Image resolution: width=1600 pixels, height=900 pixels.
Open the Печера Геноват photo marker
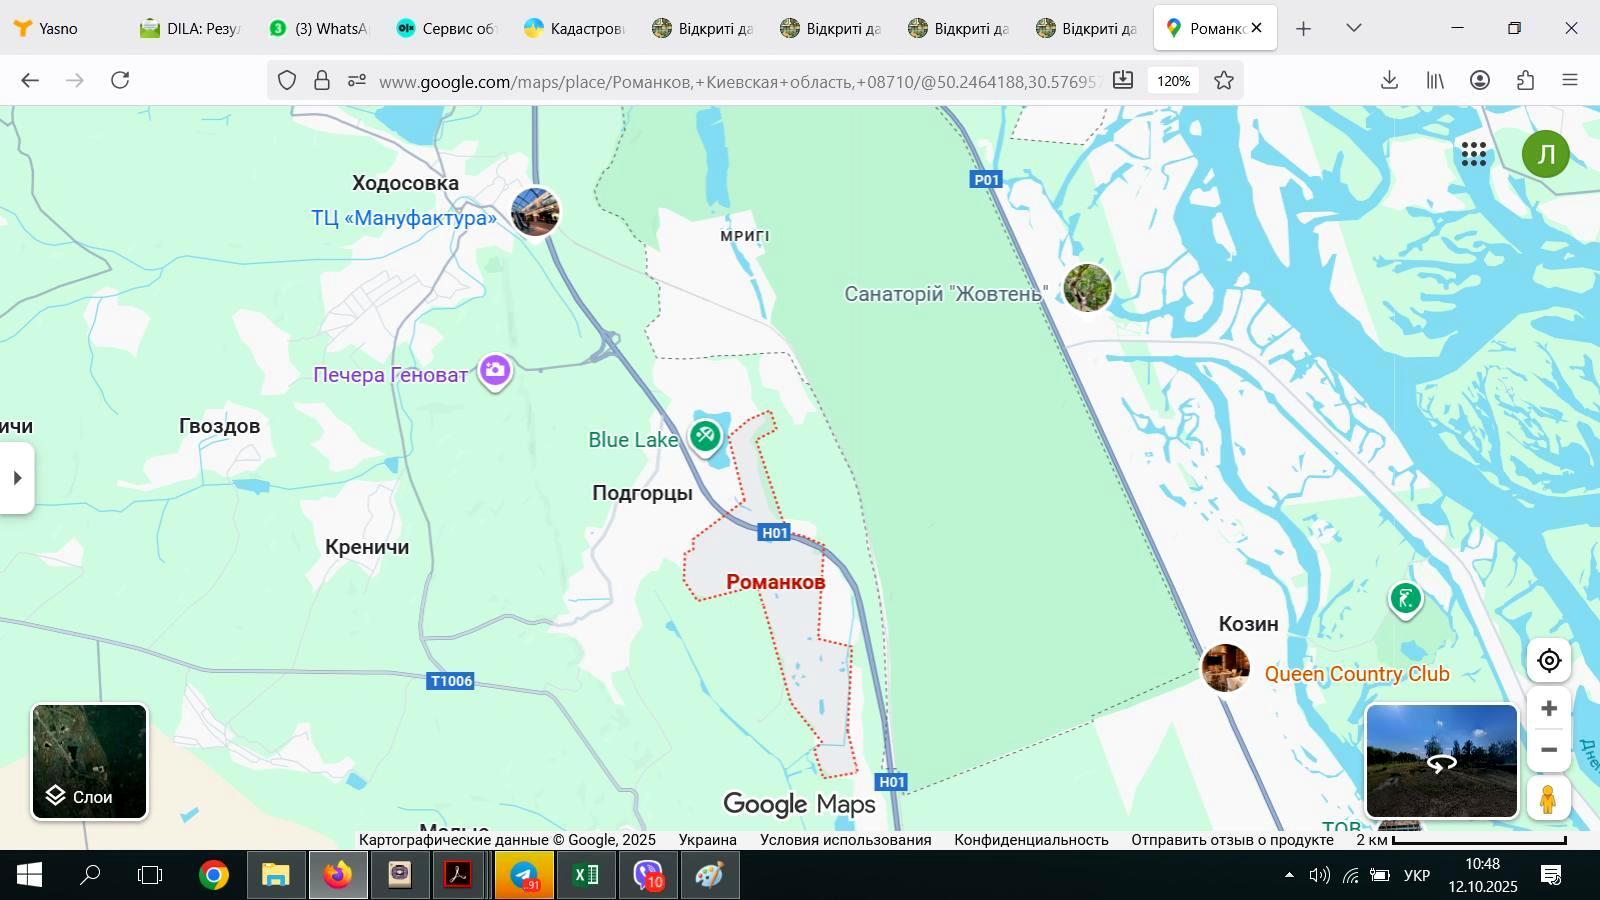tap(495, 371)
